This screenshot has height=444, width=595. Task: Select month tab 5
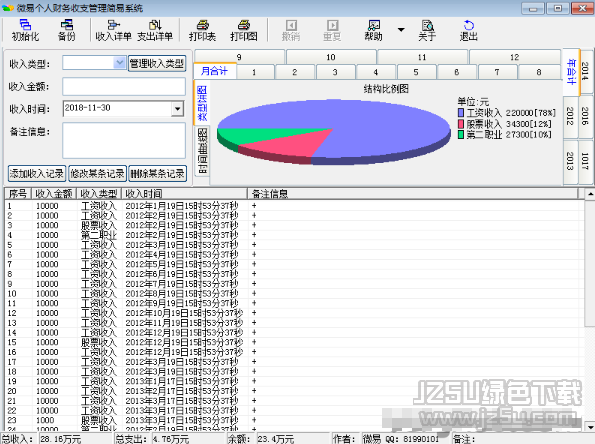416,72
